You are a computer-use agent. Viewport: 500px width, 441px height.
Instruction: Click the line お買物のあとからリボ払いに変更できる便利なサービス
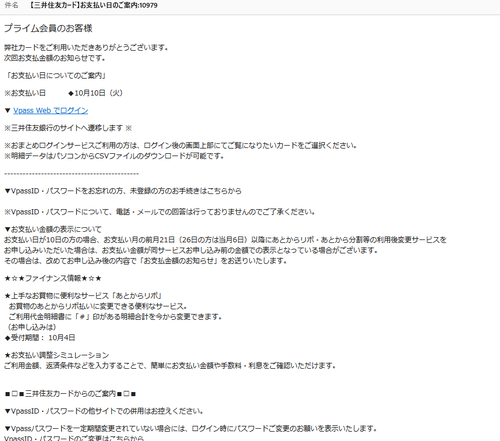[x=98, y=306]
